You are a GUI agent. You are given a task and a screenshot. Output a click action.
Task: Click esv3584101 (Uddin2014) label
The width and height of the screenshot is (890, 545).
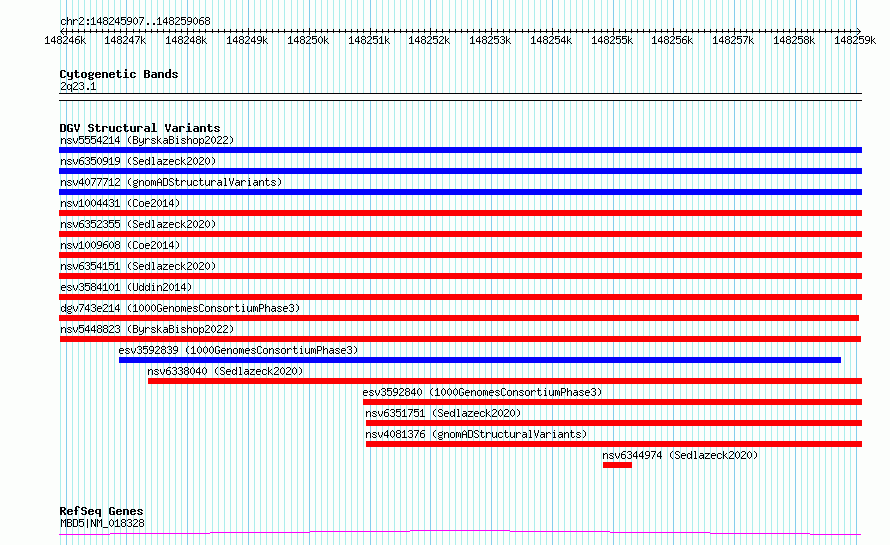[127, 287]
